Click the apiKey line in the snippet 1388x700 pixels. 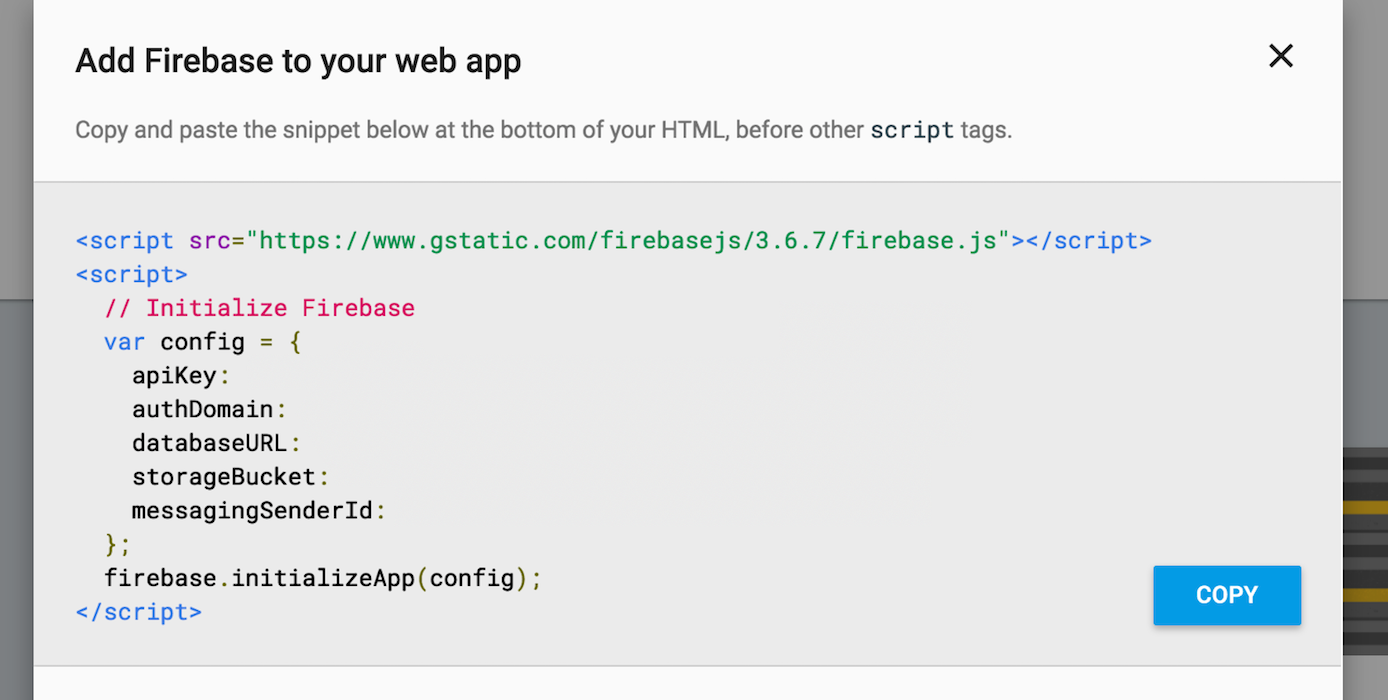(x=181, y=376)
